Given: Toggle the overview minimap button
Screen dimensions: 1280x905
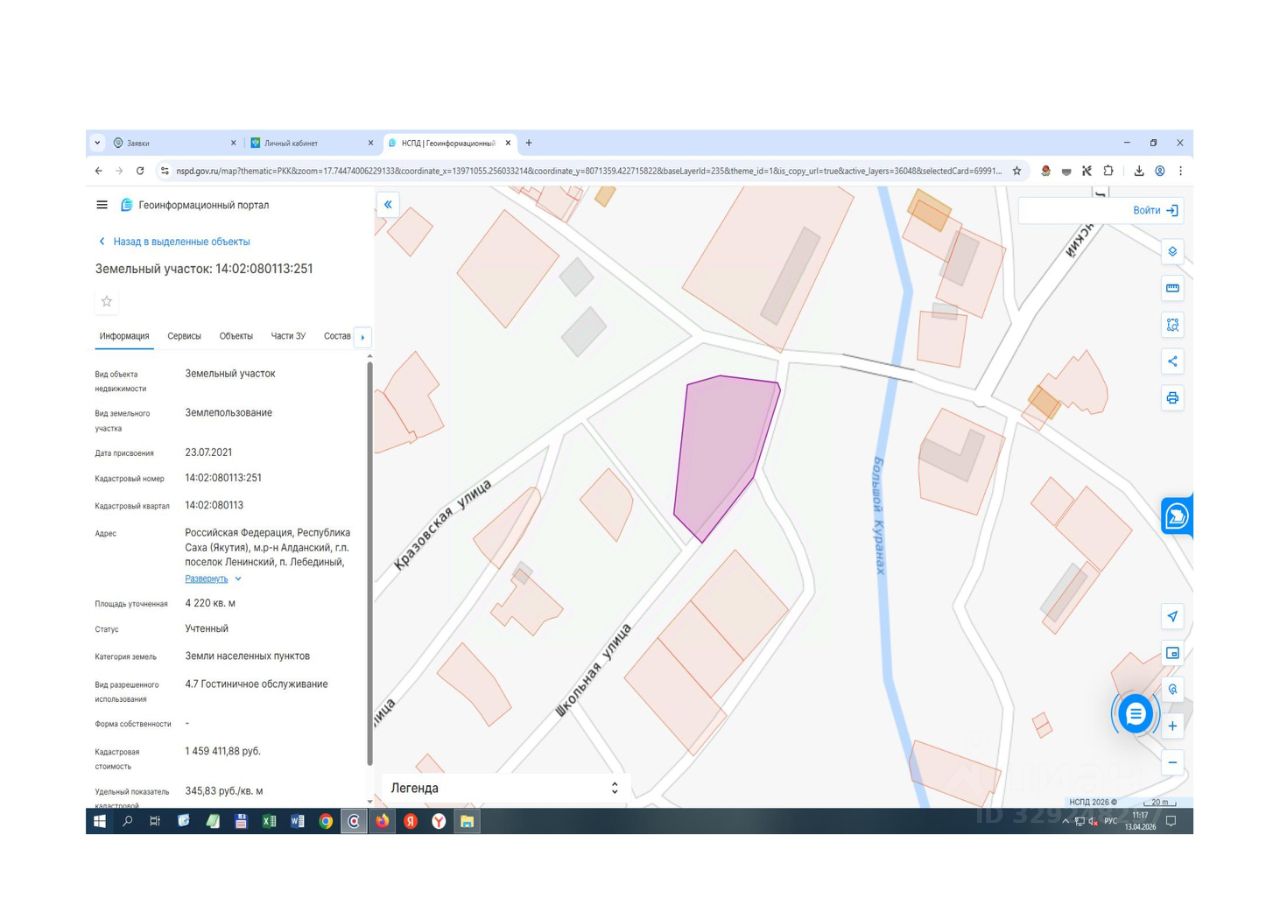Looking at the screenshot, I should tap(1172, 653).
